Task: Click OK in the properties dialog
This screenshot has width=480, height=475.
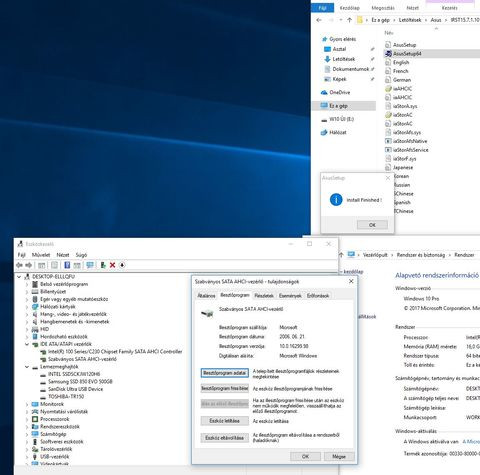Action: tap(305, 456)
